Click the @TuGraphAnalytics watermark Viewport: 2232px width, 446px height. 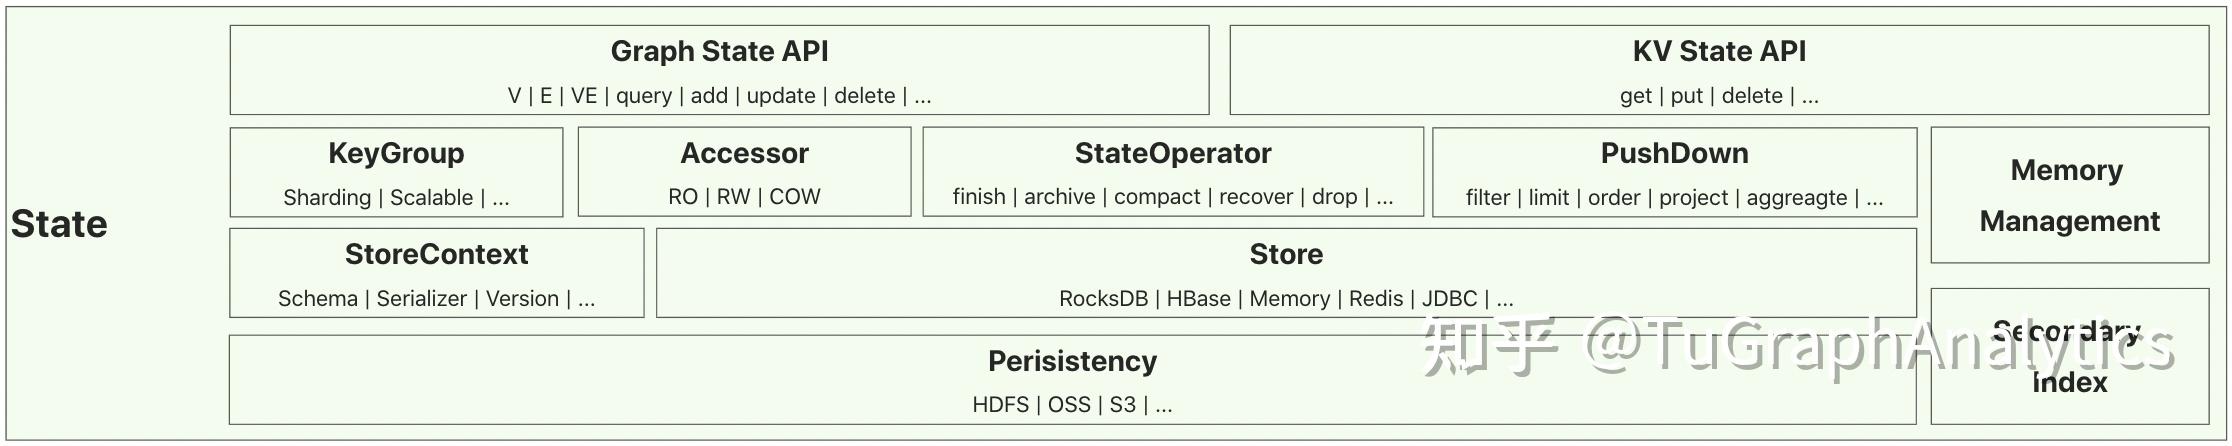tap(1880, 345)
